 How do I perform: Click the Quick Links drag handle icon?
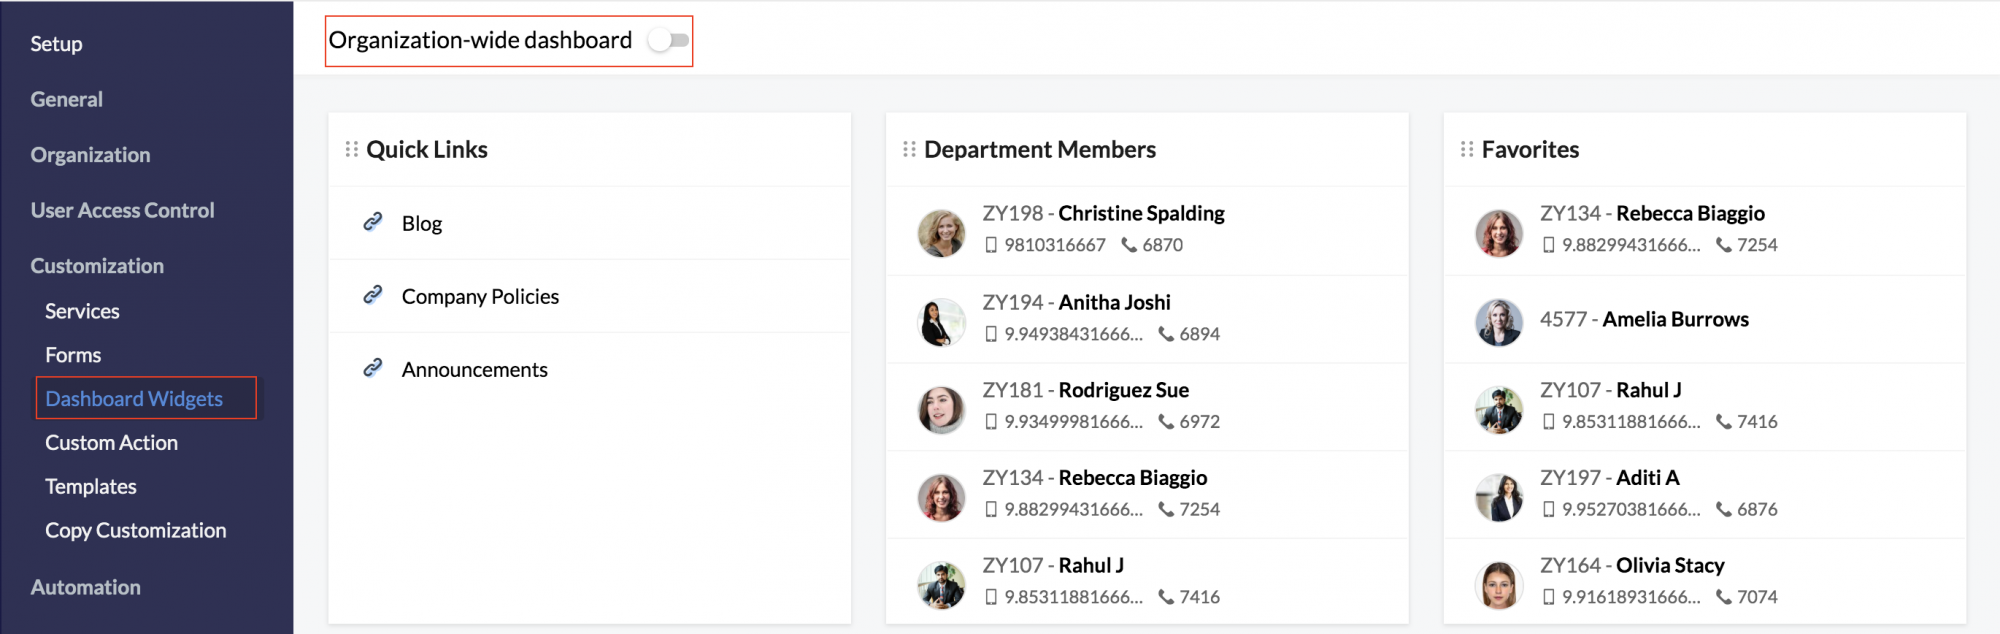(x=352, y=149)
